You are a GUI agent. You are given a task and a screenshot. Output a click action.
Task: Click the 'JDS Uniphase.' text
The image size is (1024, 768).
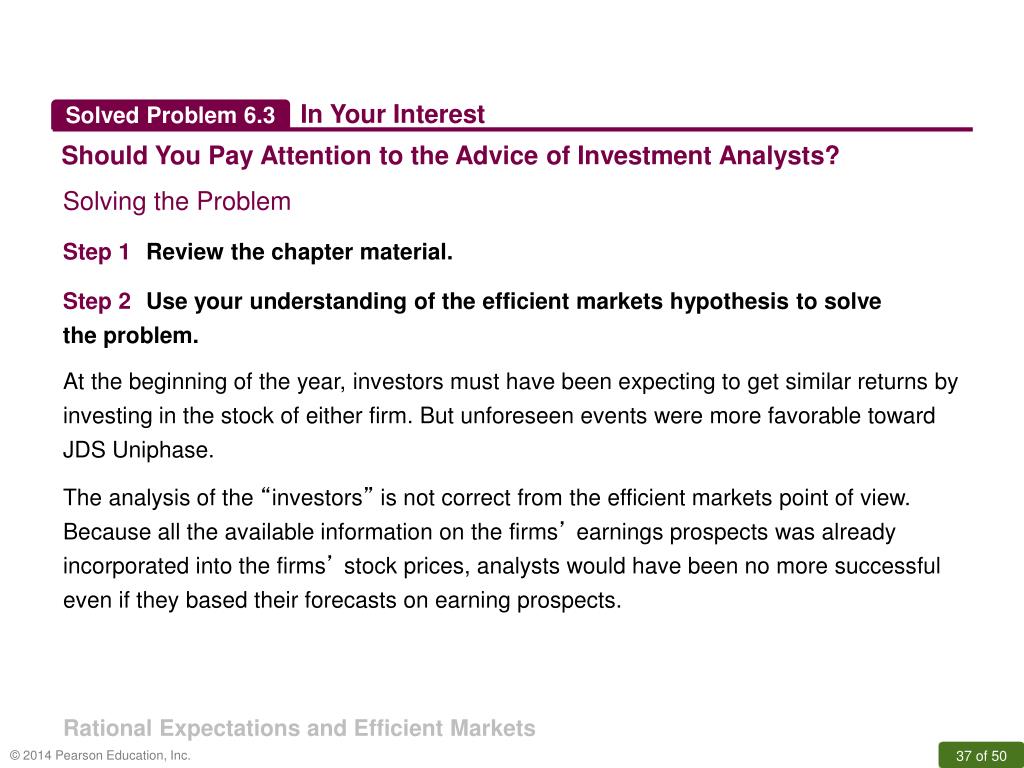point(138,450)
